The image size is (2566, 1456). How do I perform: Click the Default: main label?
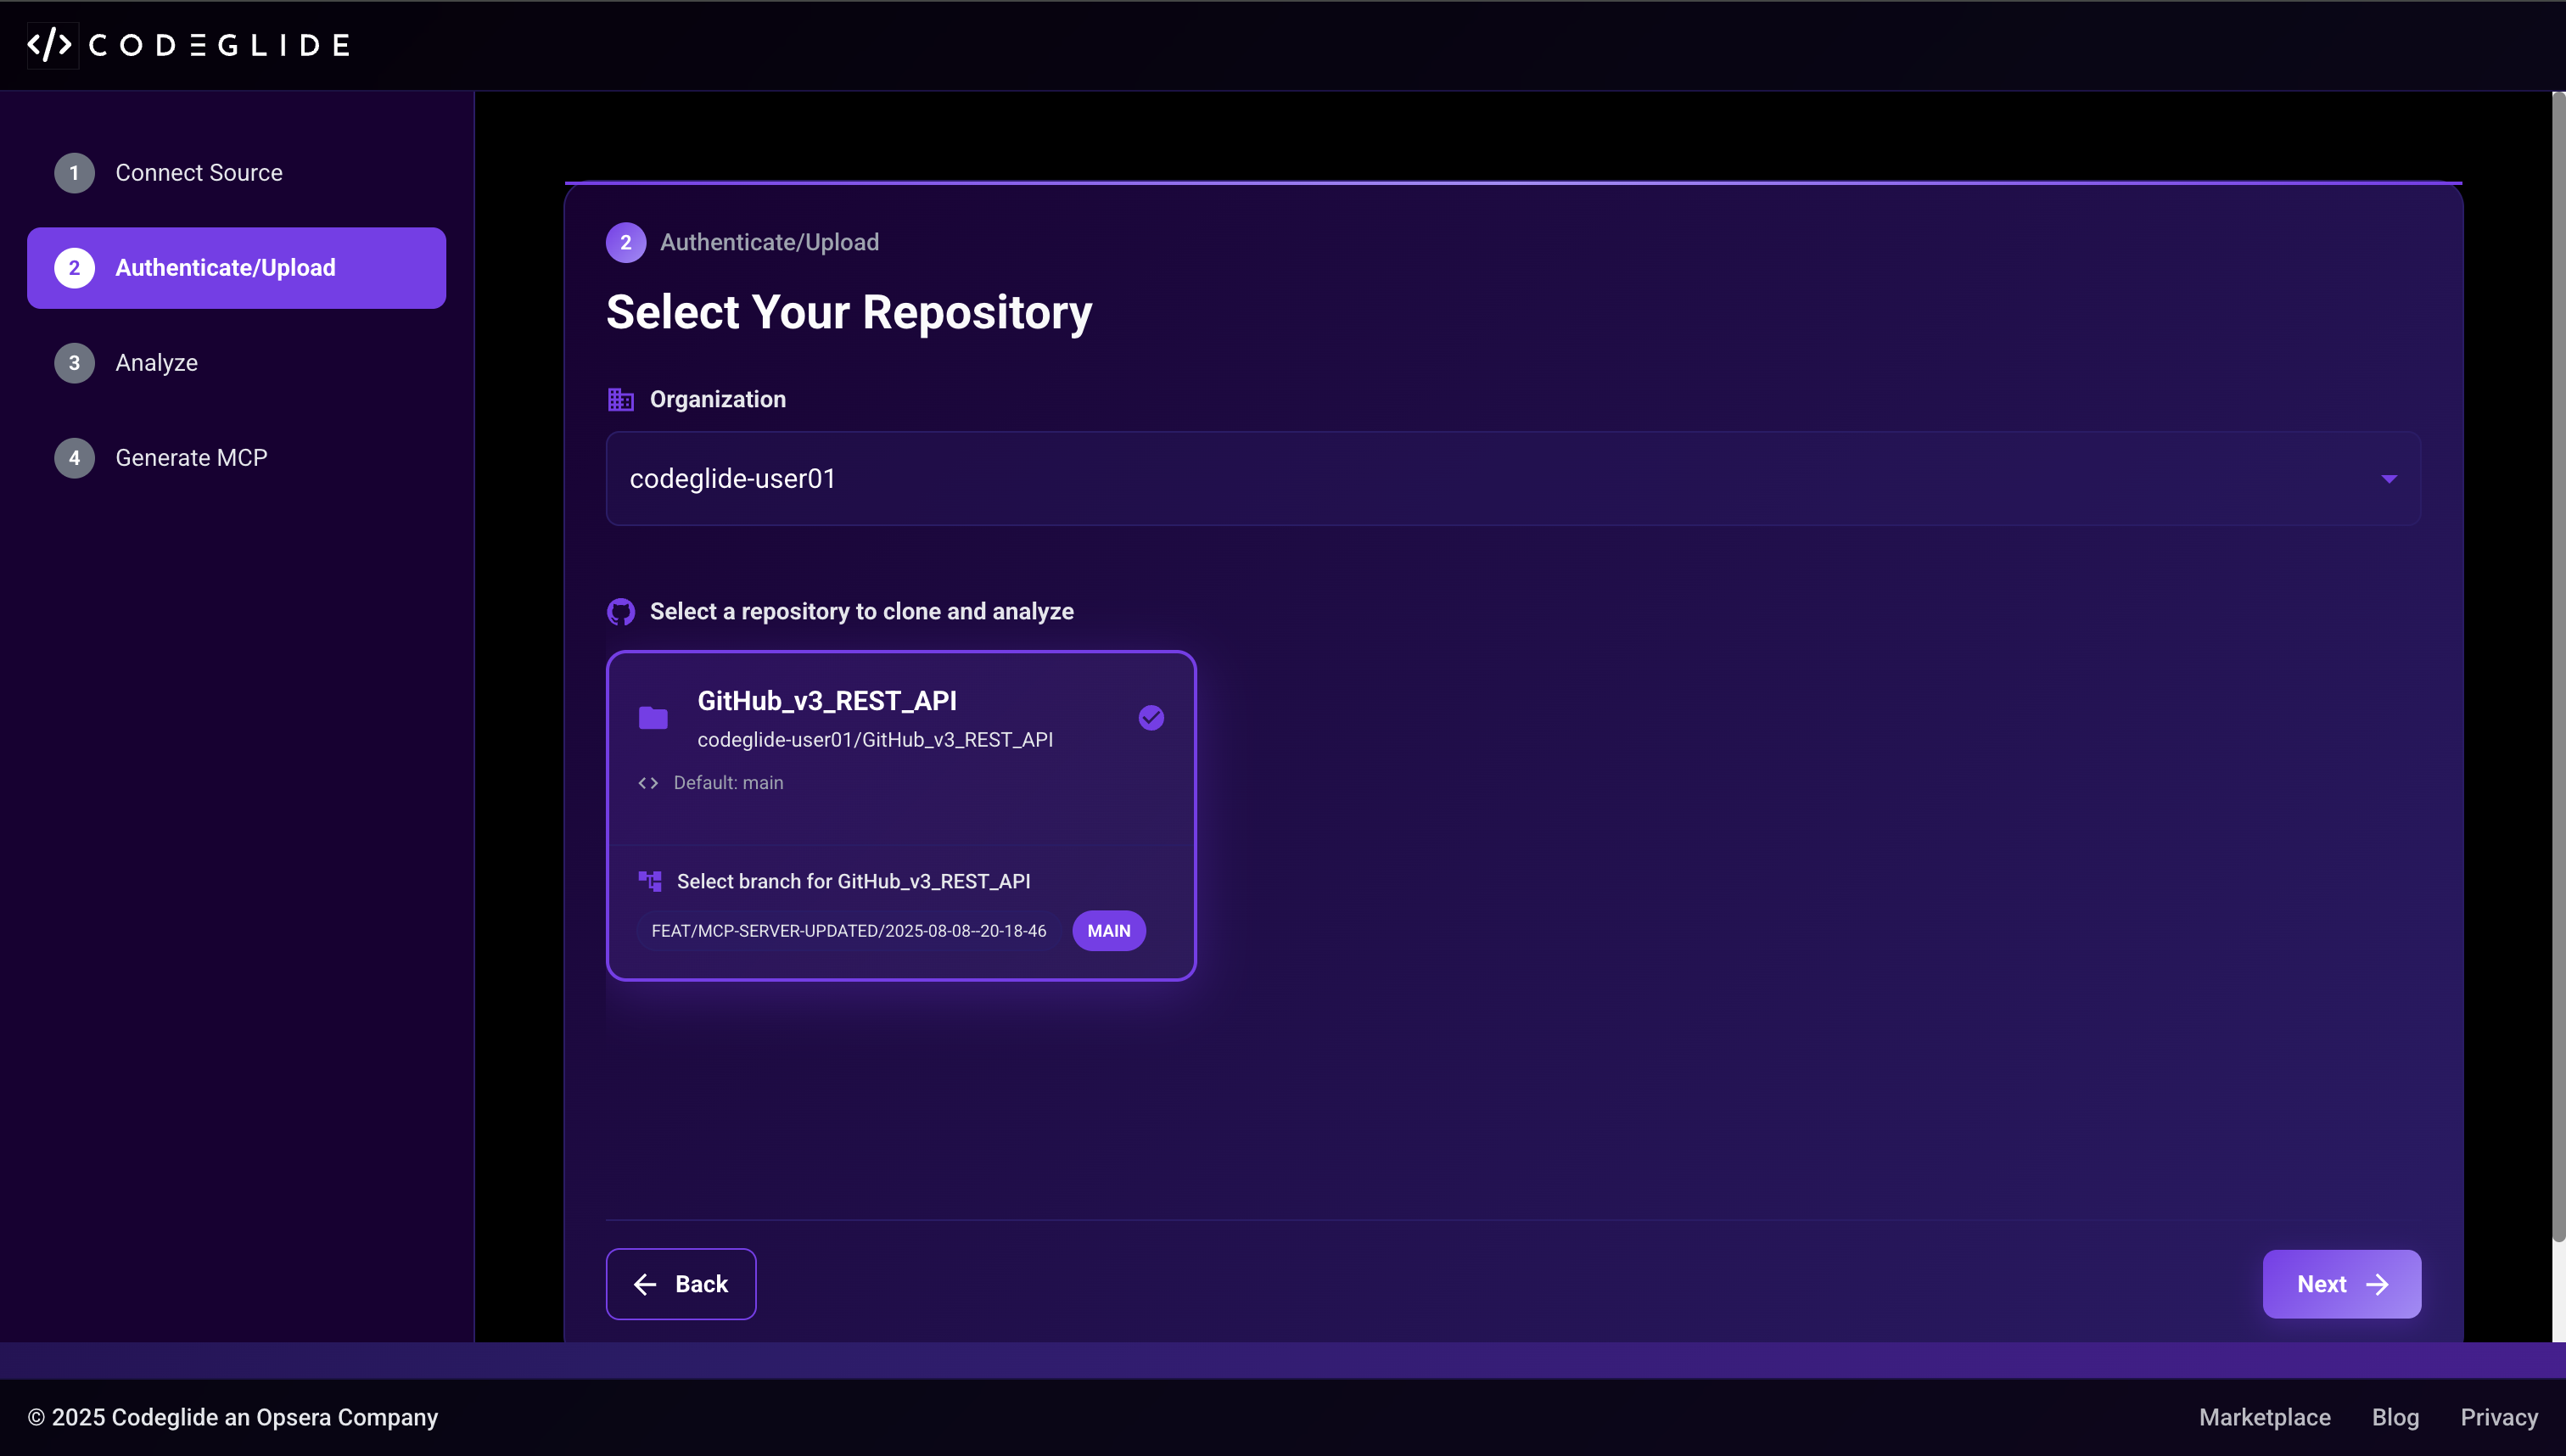pos(728,783)
